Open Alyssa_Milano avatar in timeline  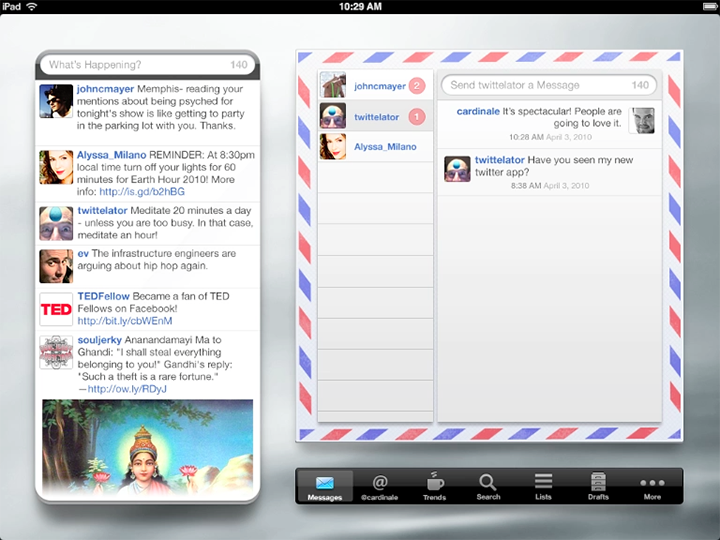pos(56,167)
